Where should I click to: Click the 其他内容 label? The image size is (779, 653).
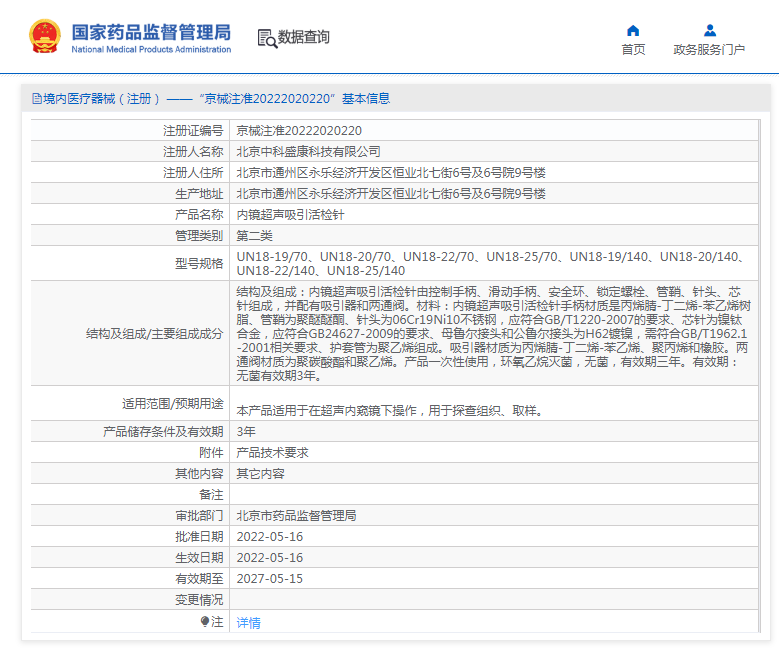click(199, 473)
